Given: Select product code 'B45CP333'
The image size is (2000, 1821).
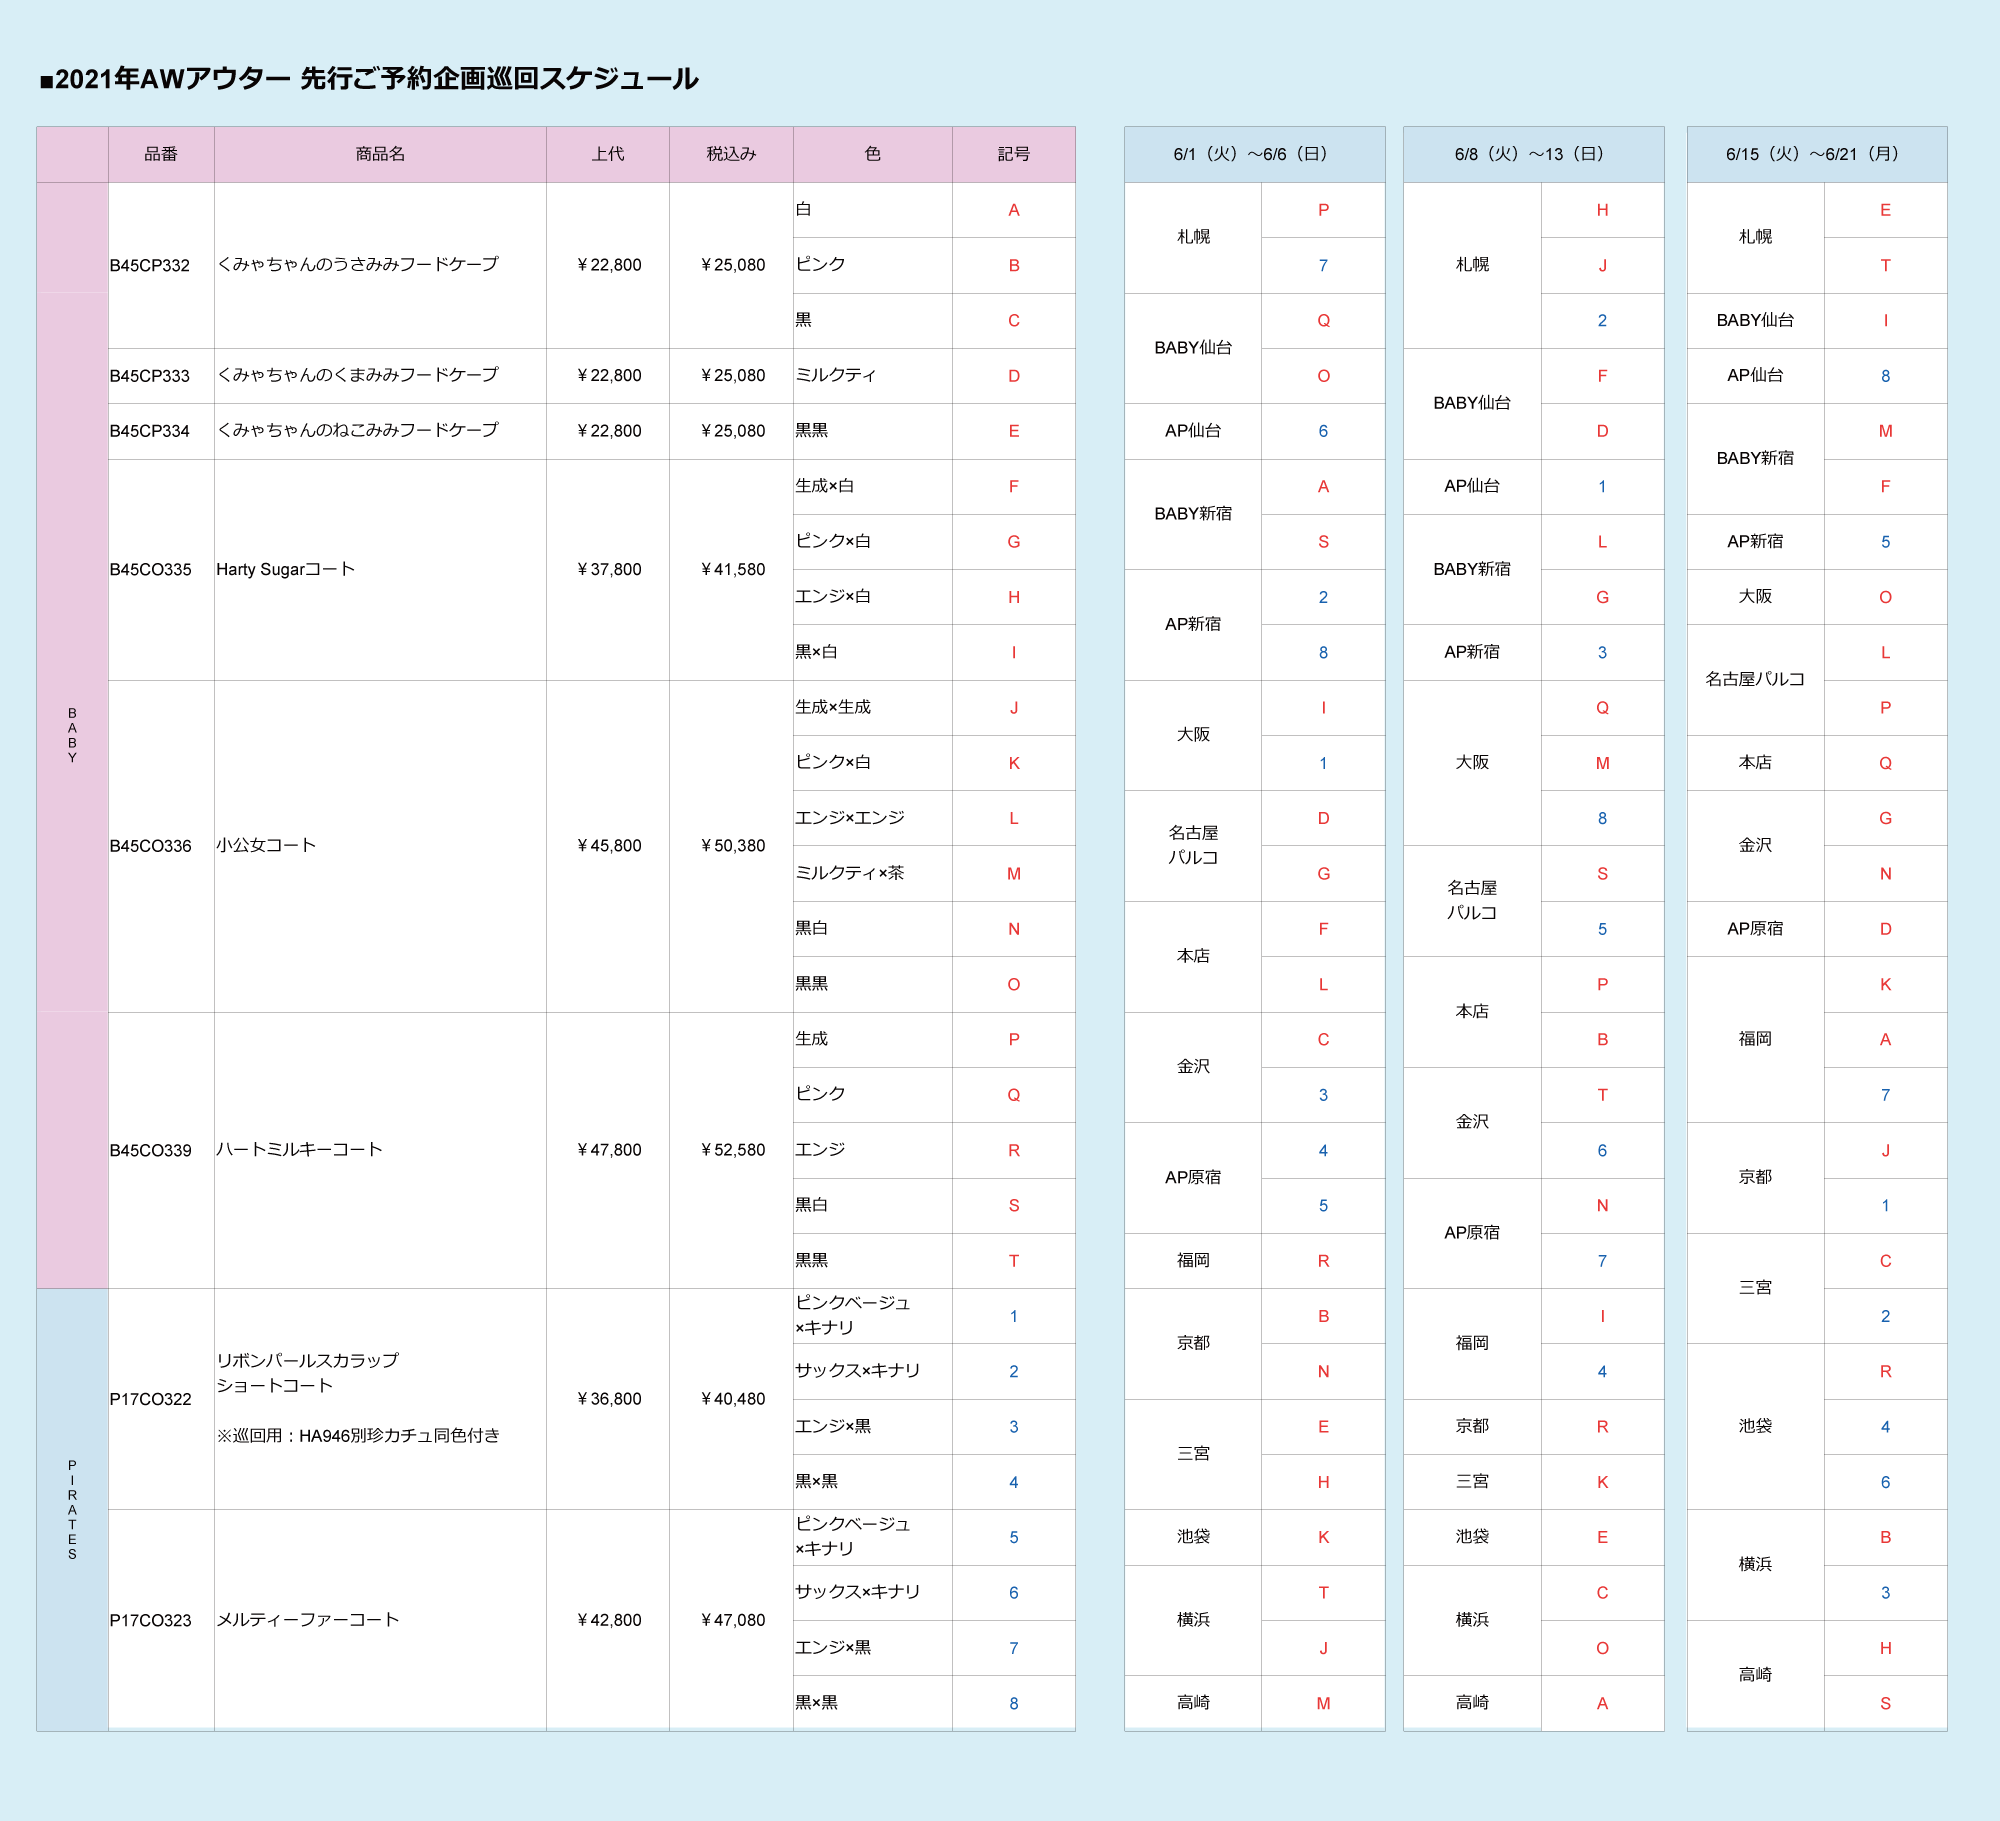Looking at the screenshot, I should [150, 376].
